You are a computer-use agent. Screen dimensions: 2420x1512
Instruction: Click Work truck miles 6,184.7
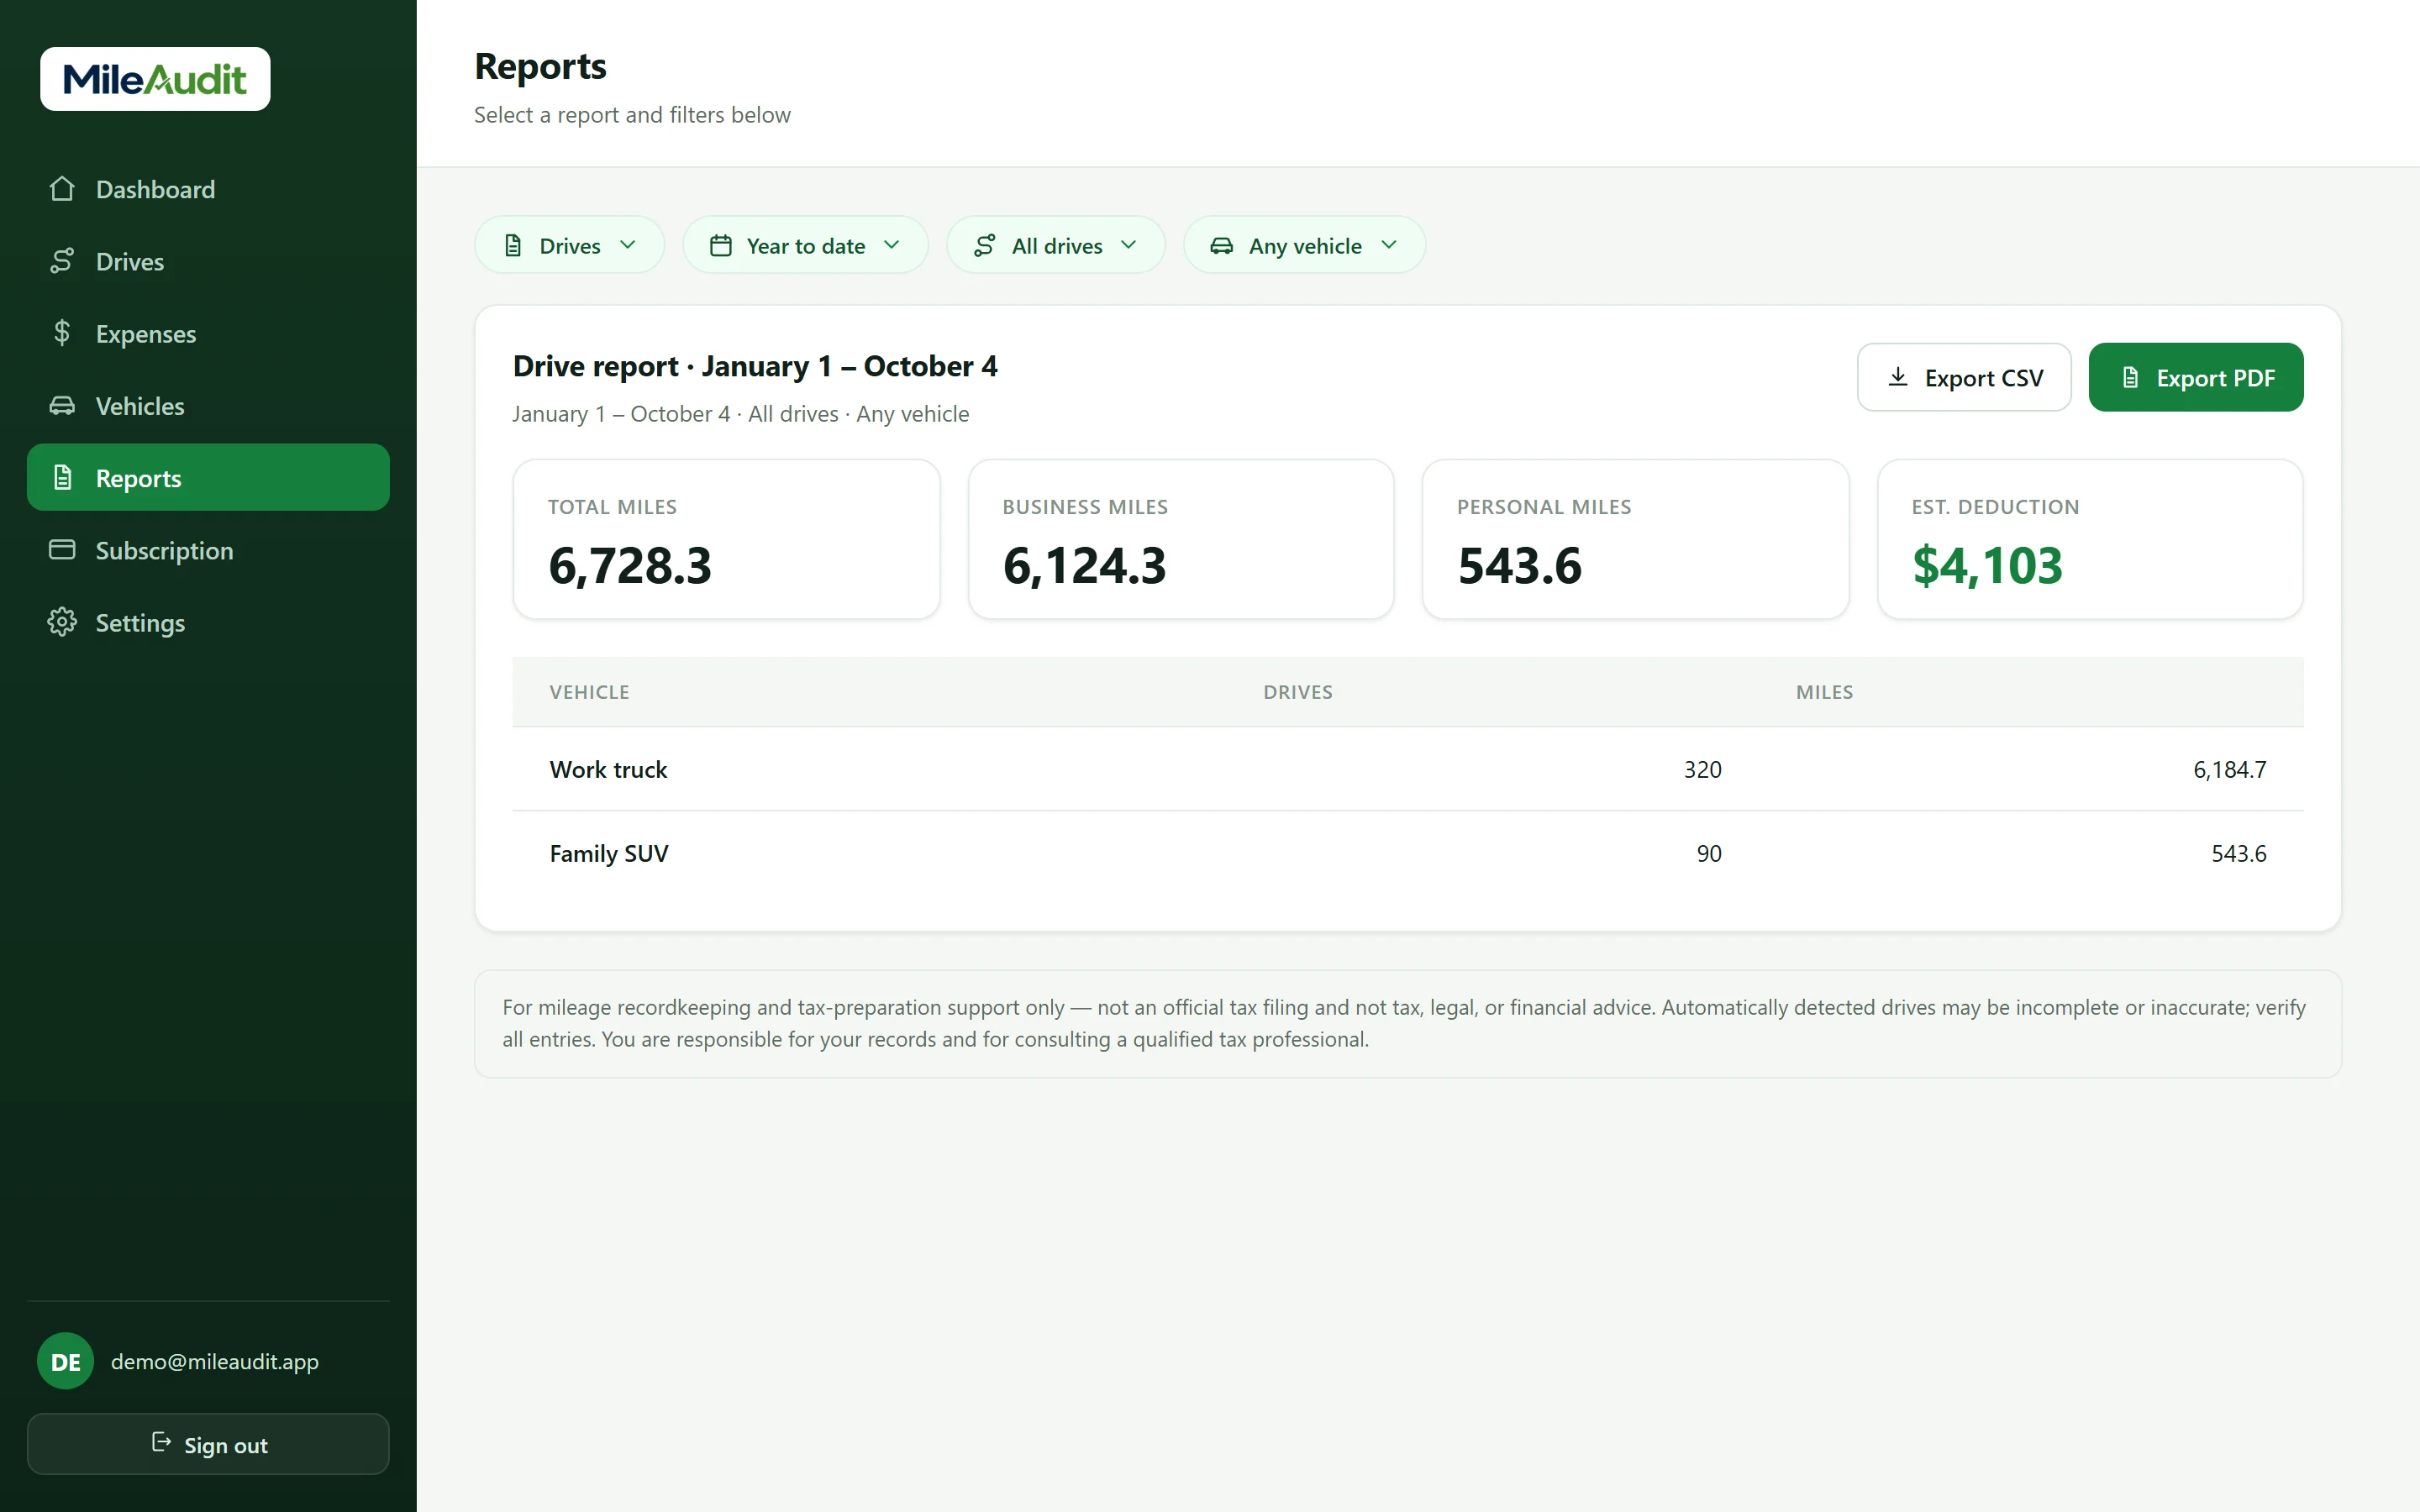click(2230, 769)
